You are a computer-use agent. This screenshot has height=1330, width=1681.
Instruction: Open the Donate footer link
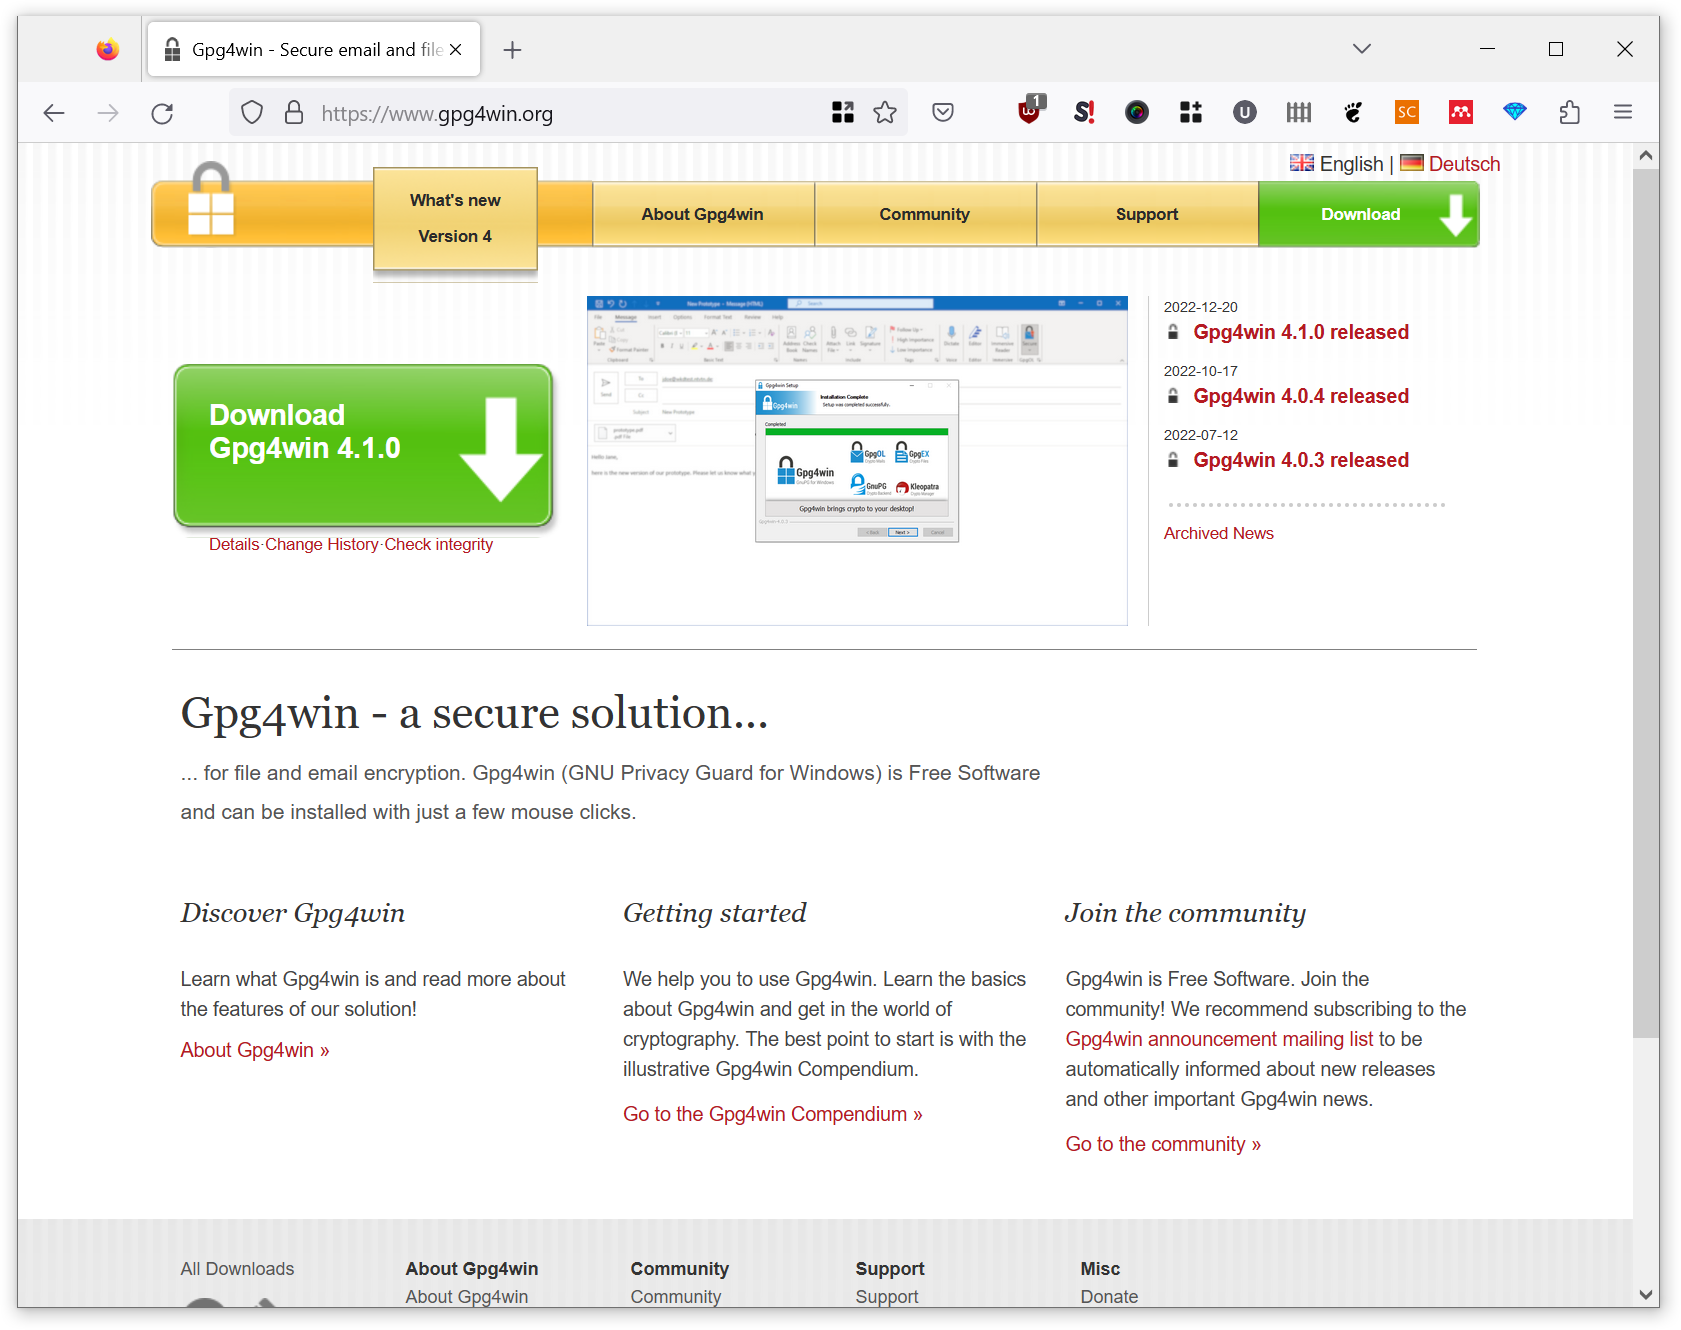[x=1109, y=1297]
